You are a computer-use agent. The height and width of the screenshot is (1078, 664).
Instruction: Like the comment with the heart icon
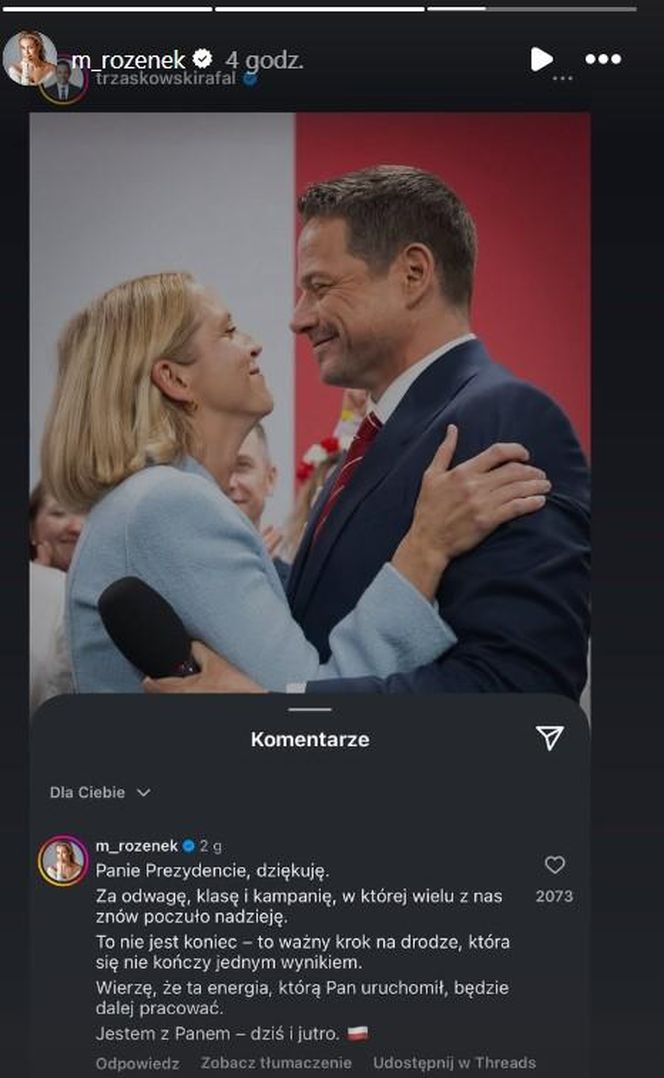tap(554, 865)
